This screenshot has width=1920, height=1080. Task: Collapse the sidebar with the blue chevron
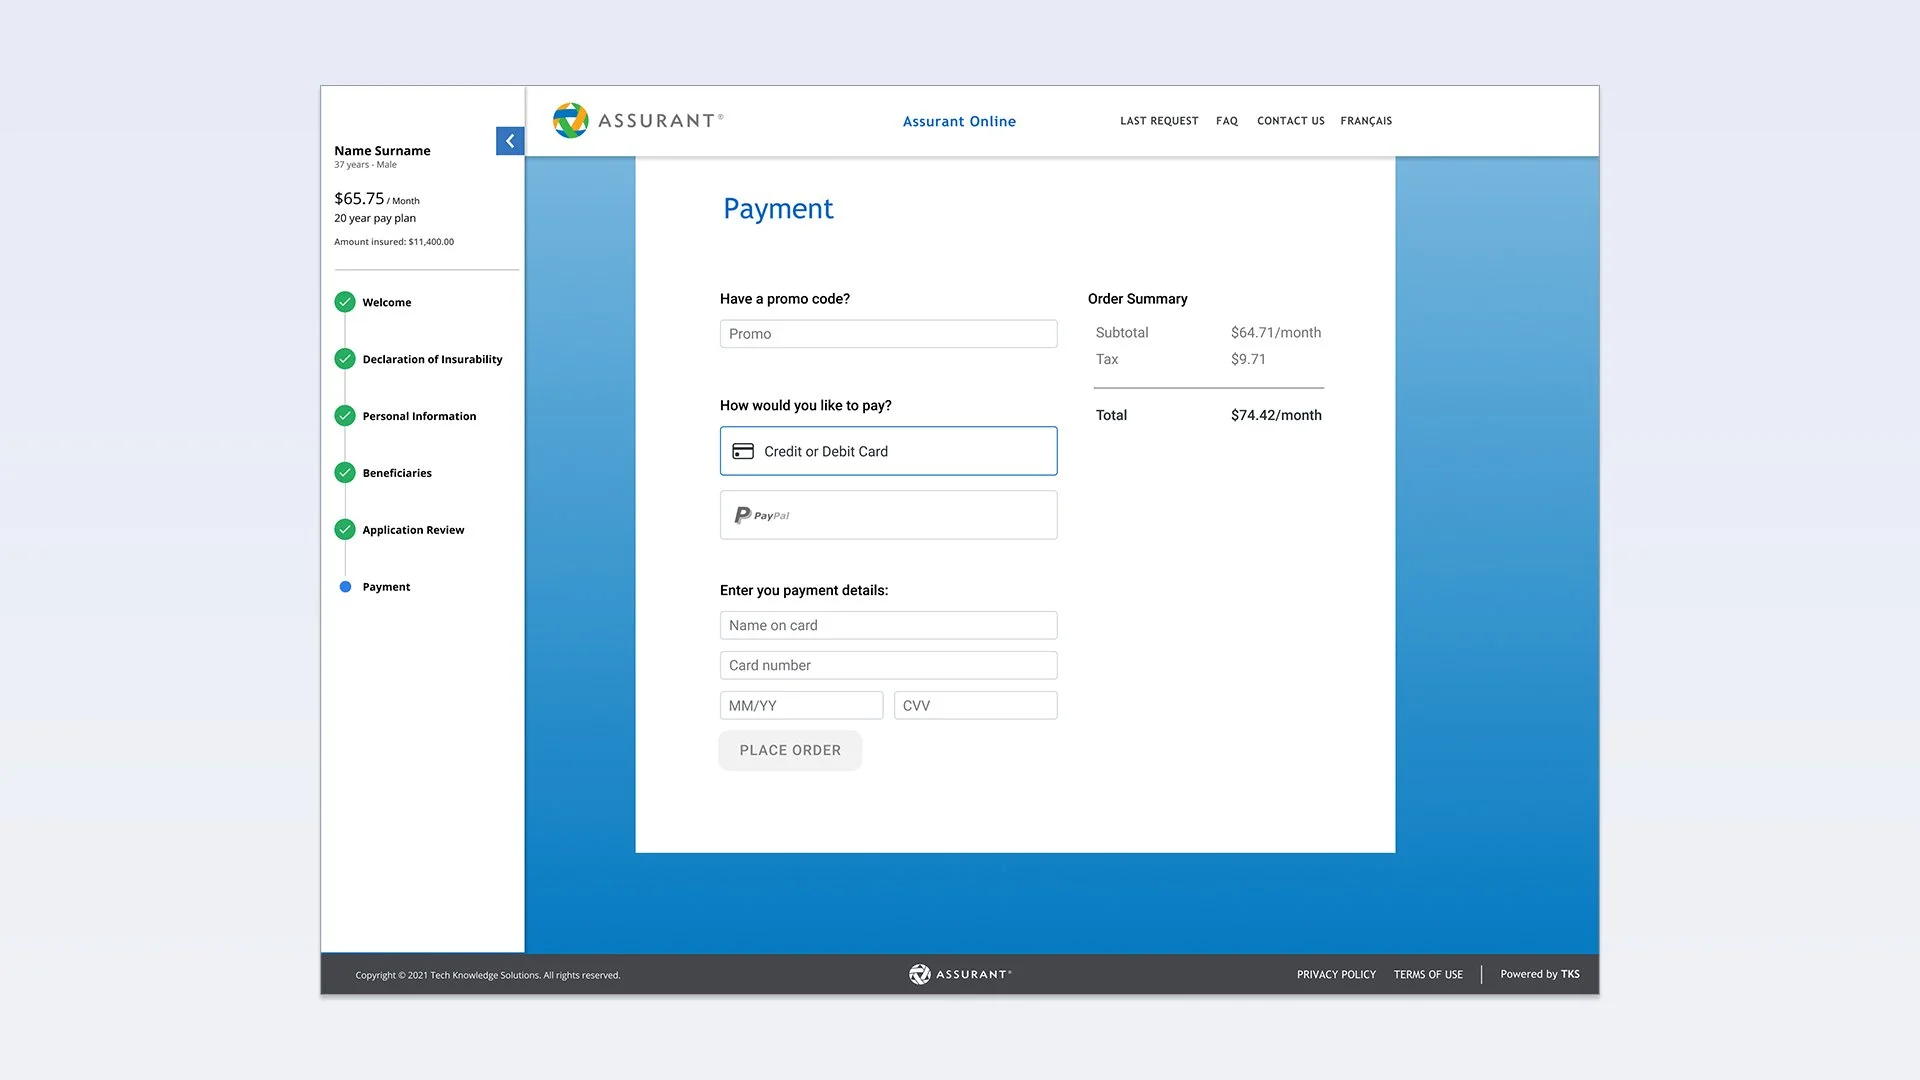pos(510,141)
